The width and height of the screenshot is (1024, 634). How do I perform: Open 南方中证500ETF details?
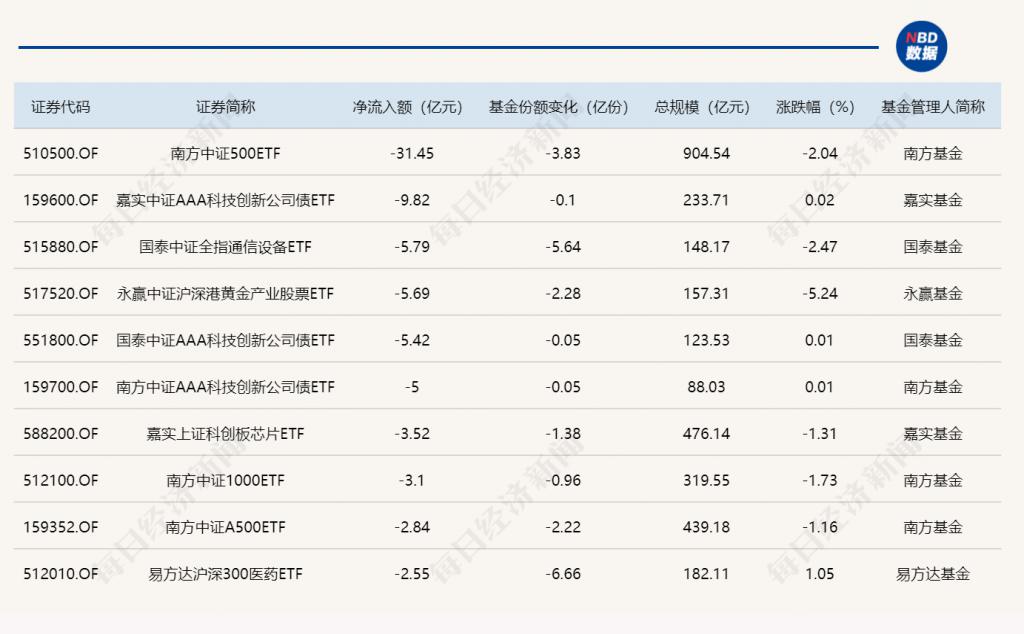point(228,153)
